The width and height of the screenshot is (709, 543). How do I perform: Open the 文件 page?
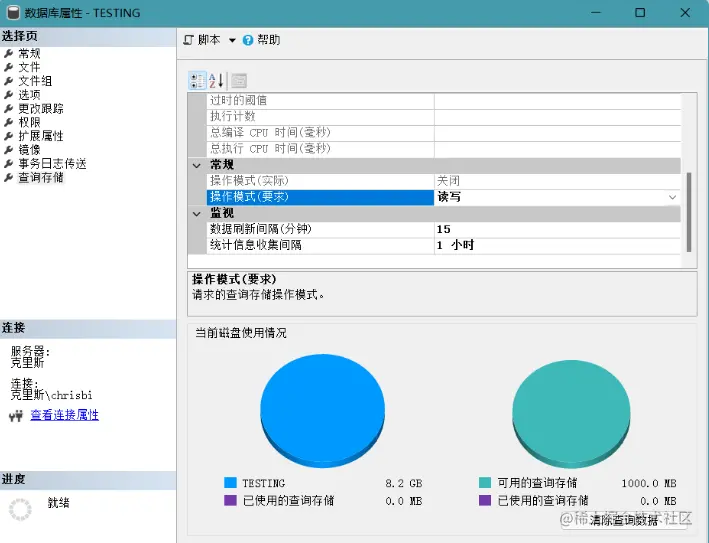click(x=29, y=67)
